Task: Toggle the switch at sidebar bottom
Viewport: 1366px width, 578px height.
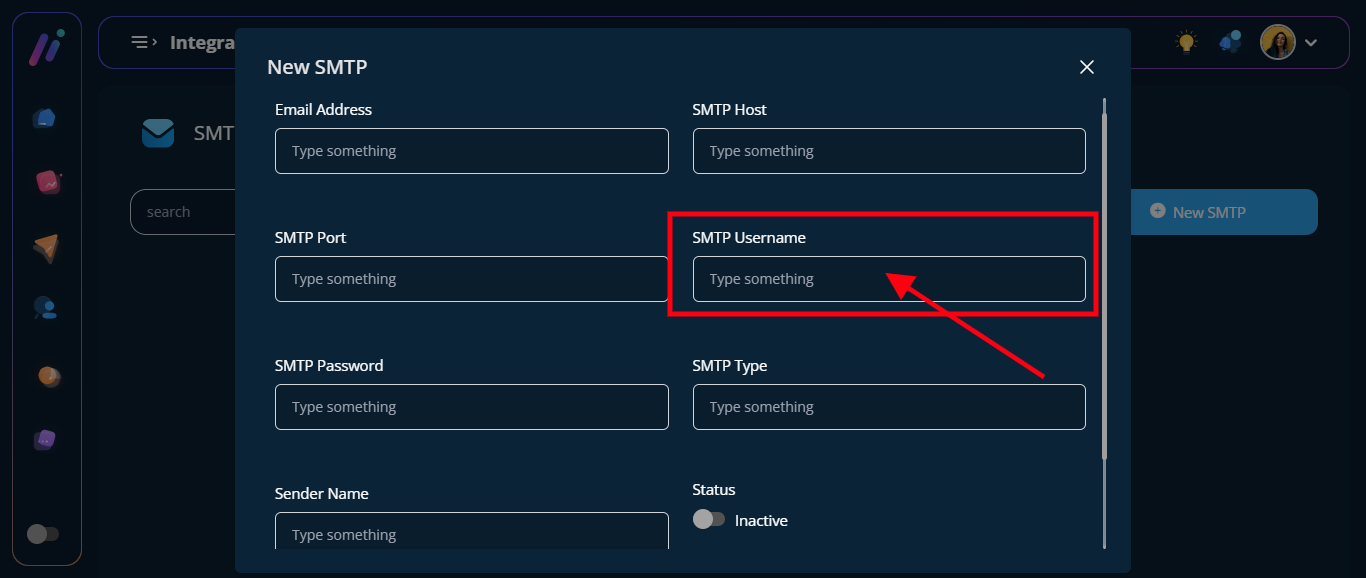Action: [x=42, y=534]
